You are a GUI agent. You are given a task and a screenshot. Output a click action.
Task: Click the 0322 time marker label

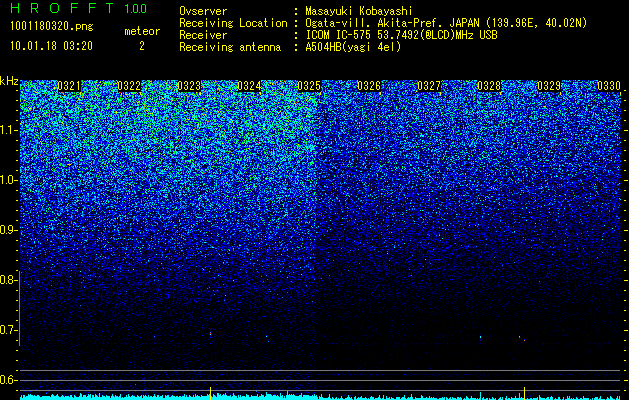(x=129, y=86)
